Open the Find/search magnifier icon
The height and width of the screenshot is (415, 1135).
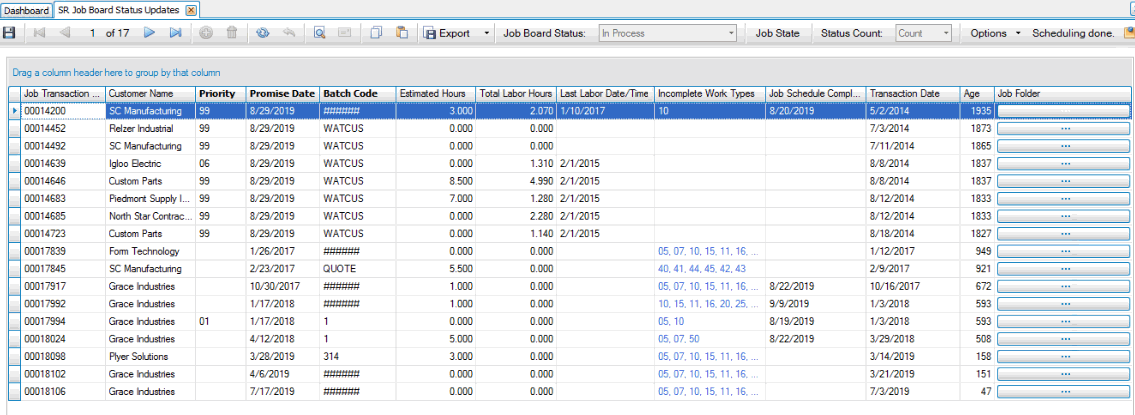(x=320, y=33)
